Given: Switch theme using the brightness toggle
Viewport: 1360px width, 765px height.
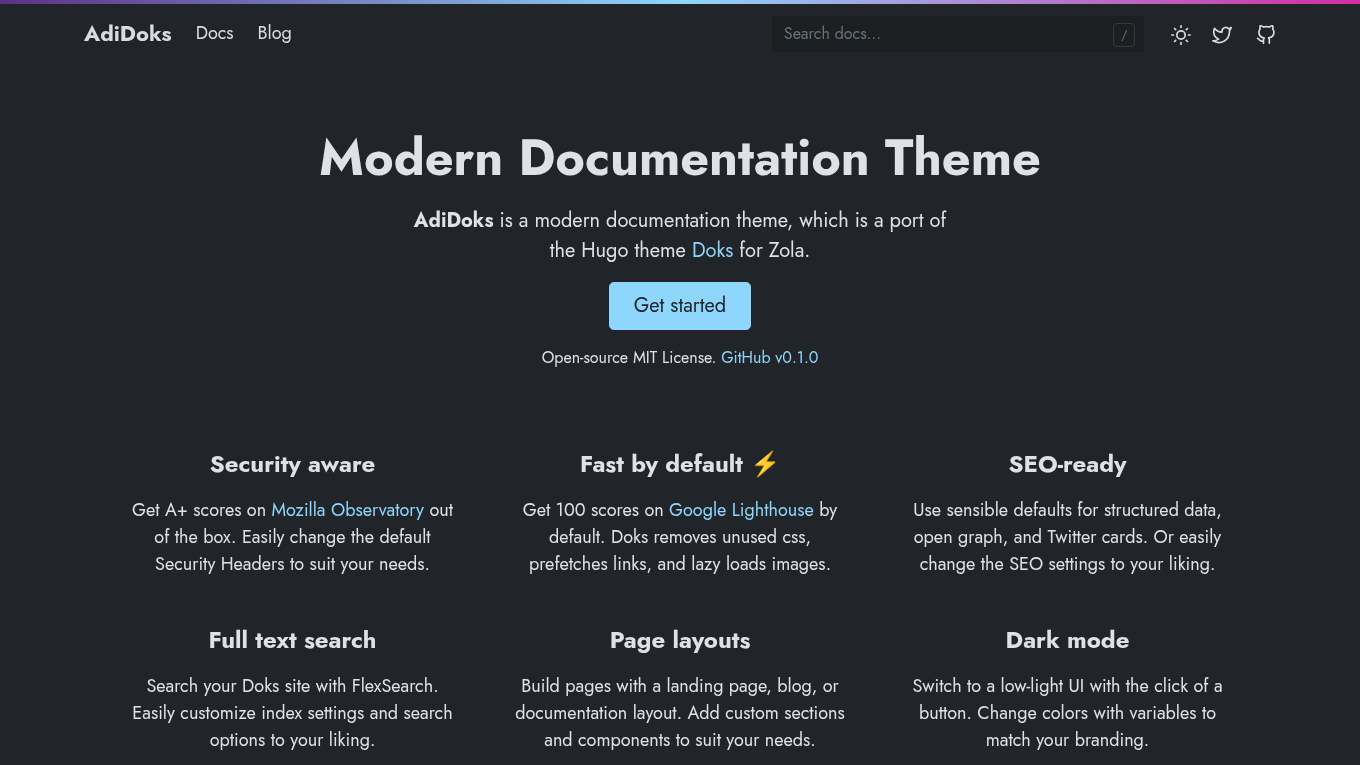Looking at the screenshot, I should (1180, 34).
